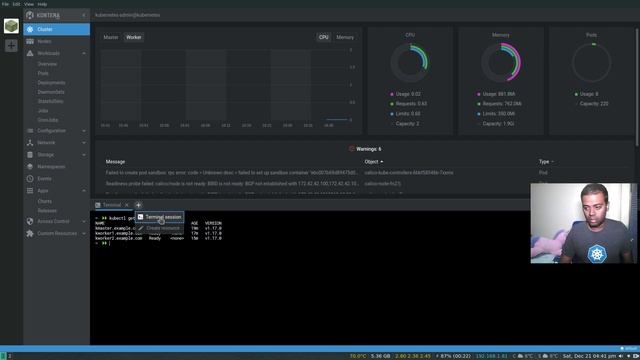The width and height of the screenshot is (640, 360).
Task: Click the Nodes sidebar icon
Action: (x=30, y=41)
